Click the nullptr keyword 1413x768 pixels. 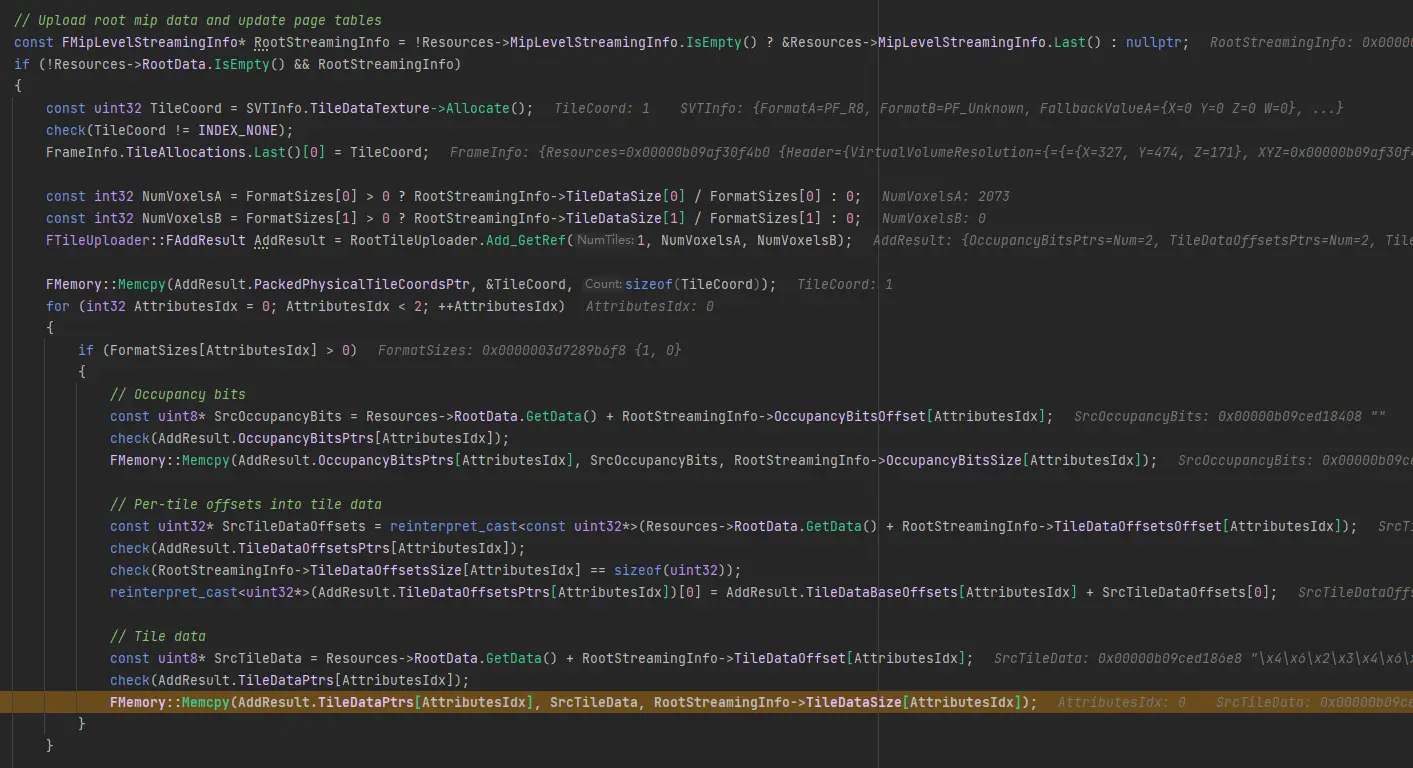point(1157,42)
